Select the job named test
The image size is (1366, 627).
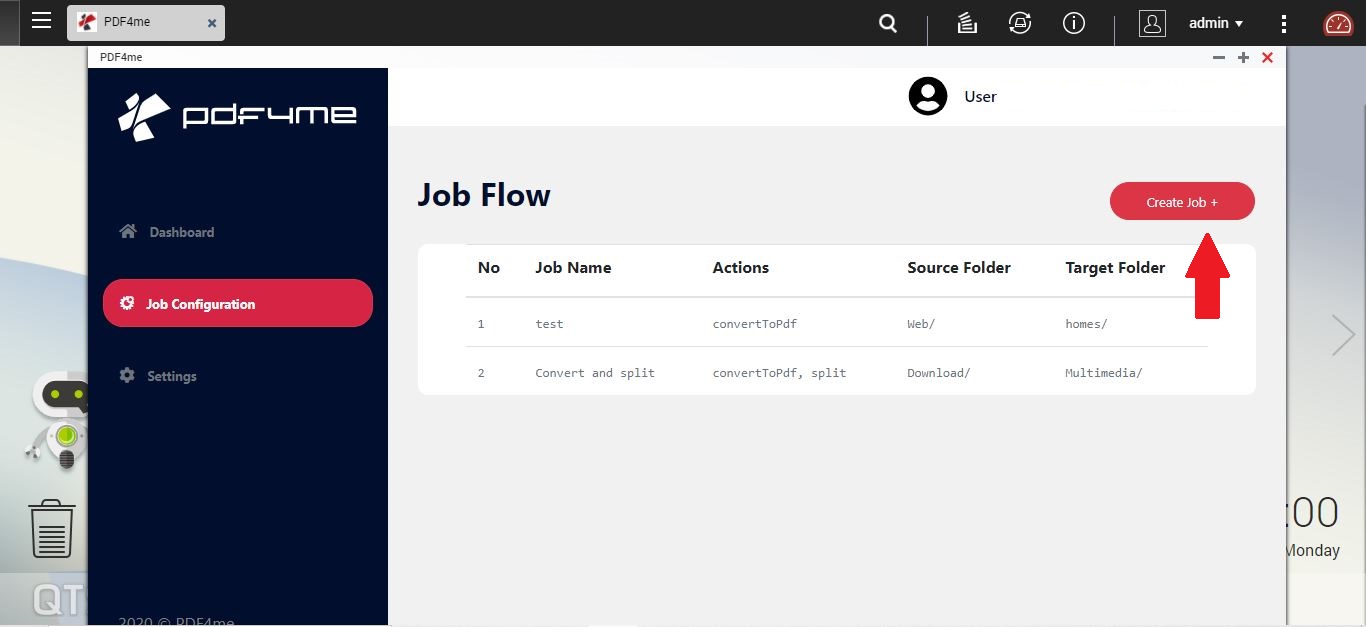[x=549, y=324]
